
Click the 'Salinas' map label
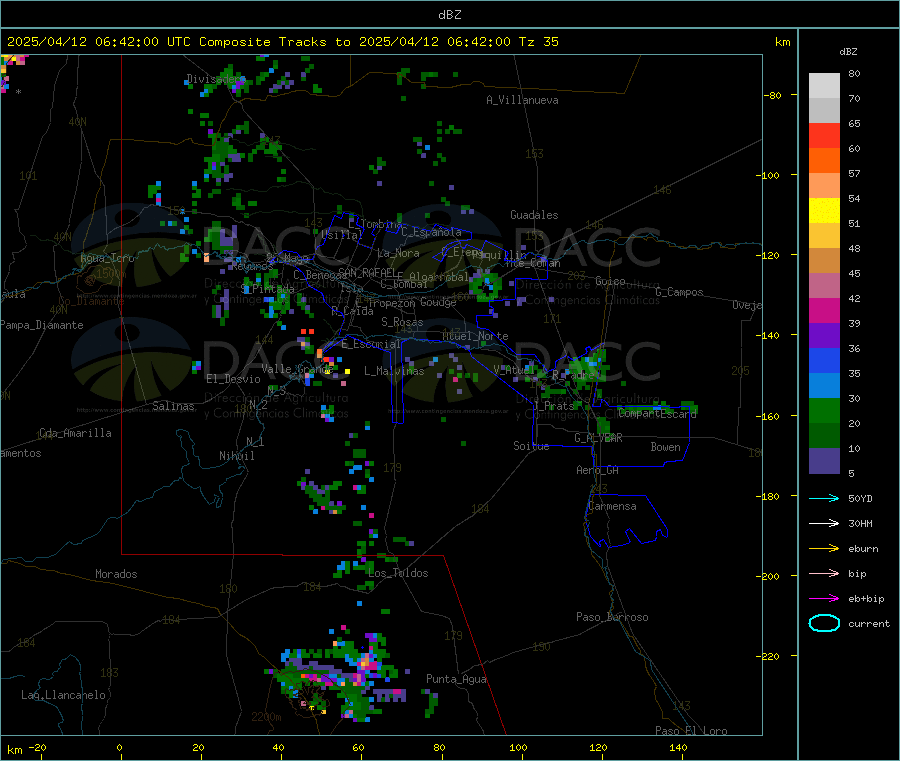pos(173,406)
